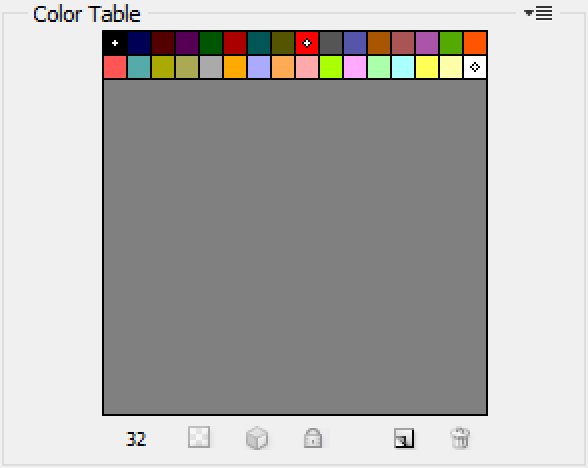
Task: Select the light gray swatch
Action: pyautogui.click(x=211, y=67)
